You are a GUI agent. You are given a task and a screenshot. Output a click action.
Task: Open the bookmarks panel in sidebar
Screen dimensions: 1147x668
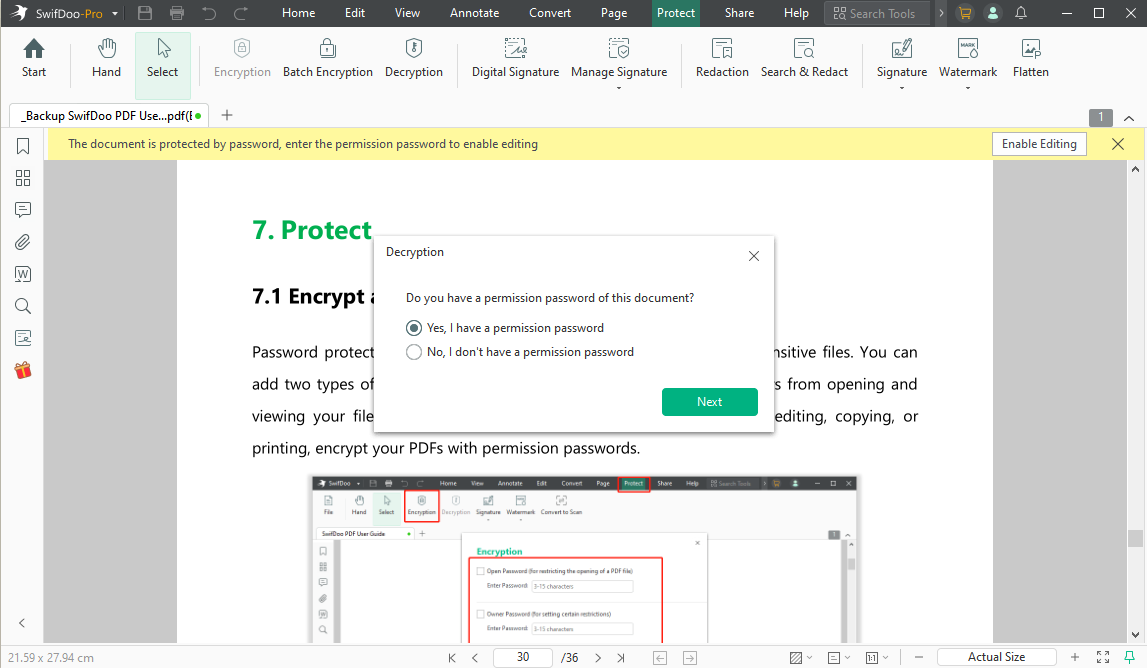click(22, 147)
